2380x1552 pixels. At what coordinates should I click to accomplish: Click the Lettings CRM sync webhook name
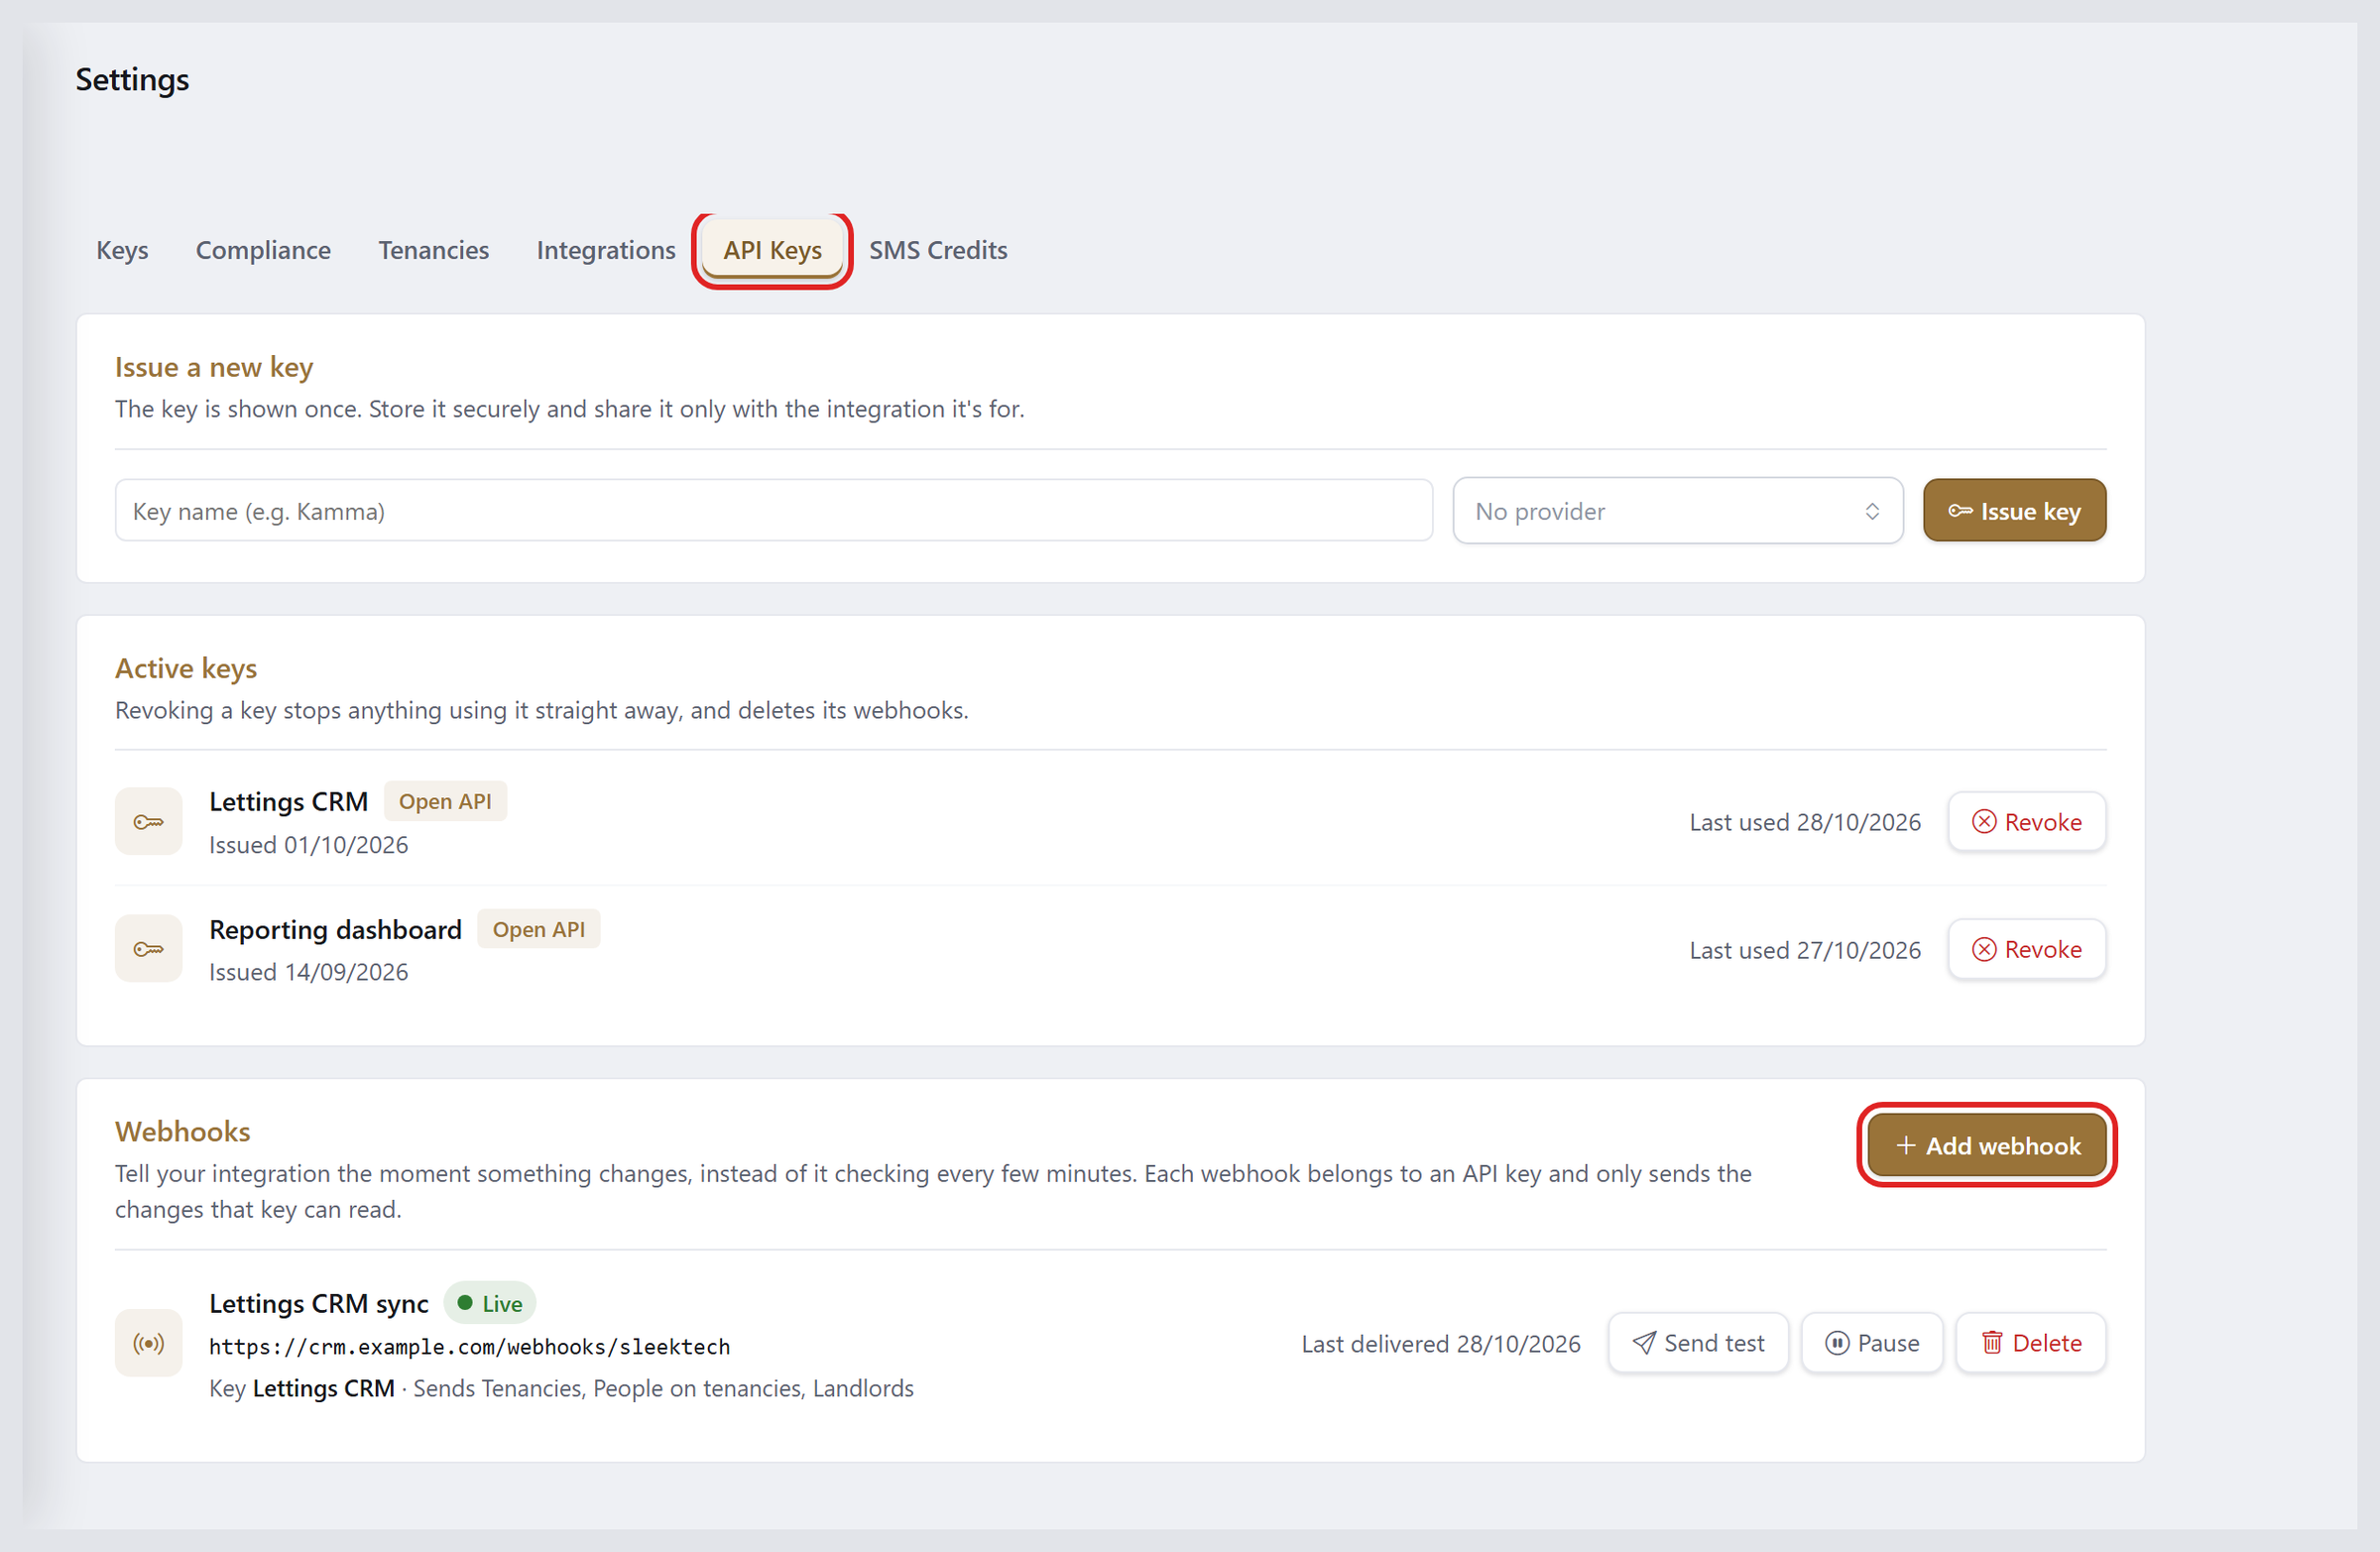[x=318, y=1303]
